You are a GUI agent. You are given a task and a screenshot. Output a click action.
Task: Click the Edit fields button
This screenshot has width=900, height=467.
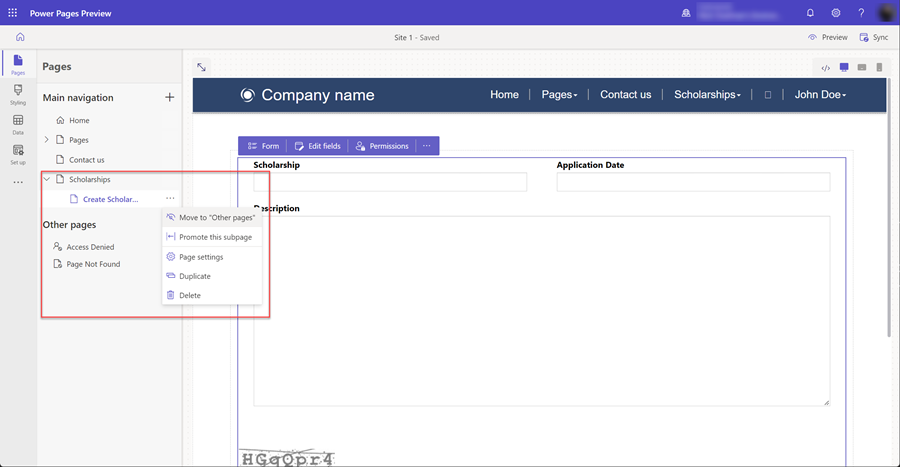coord(317,146)
